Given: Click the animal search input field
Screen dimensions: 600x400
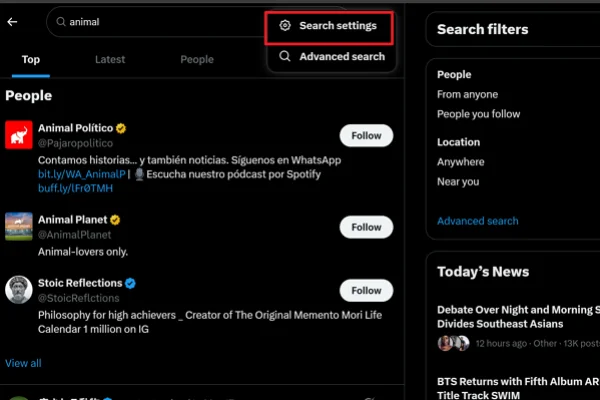Looking at the screenshot, I should 157,22.
